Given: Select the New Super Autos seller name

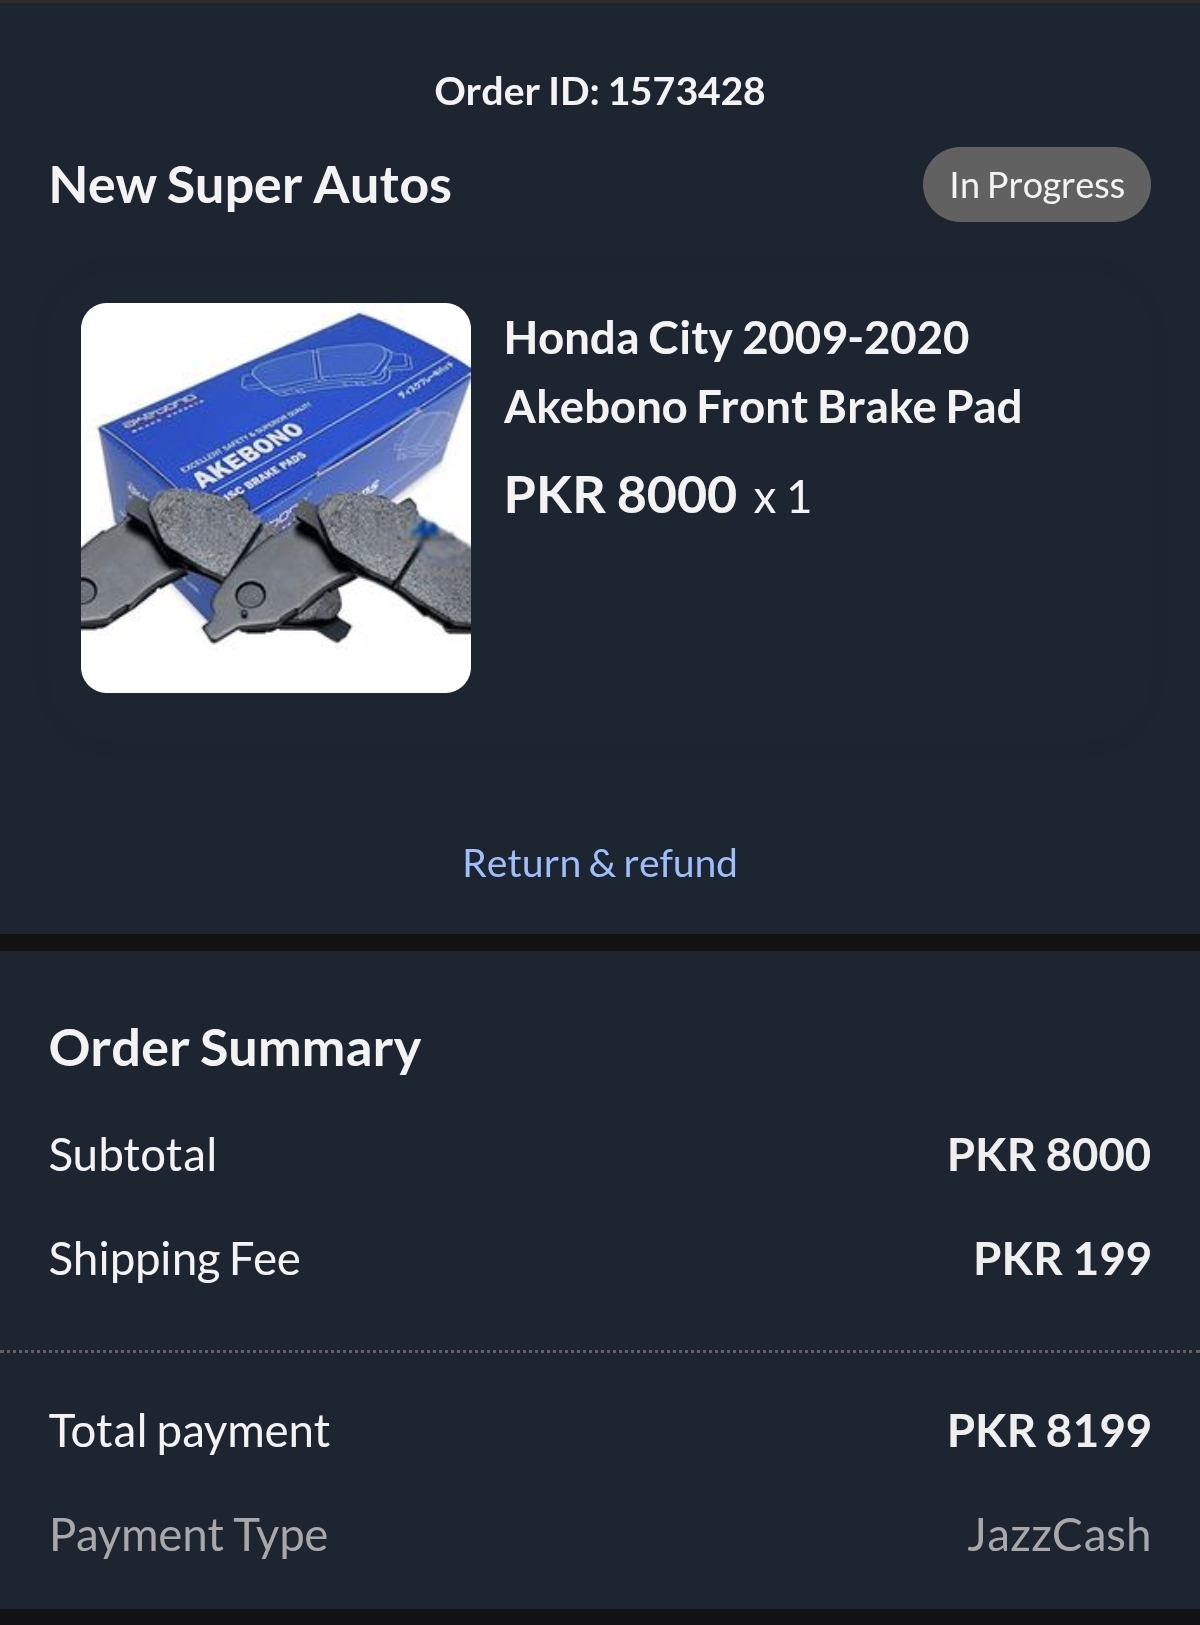Looking at the screenshot, I should tap(250, 185).
